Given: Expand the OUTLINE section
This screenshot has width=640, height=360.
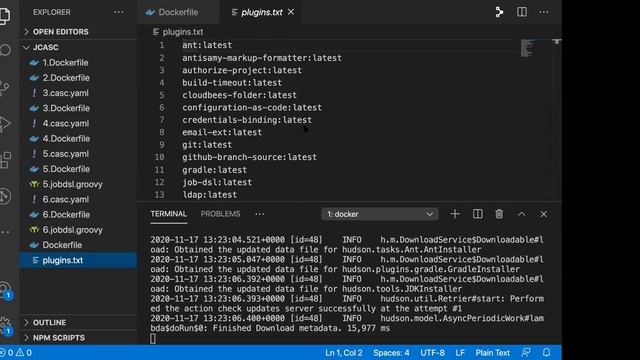Looking at the screenshot, I should (49, 322).
